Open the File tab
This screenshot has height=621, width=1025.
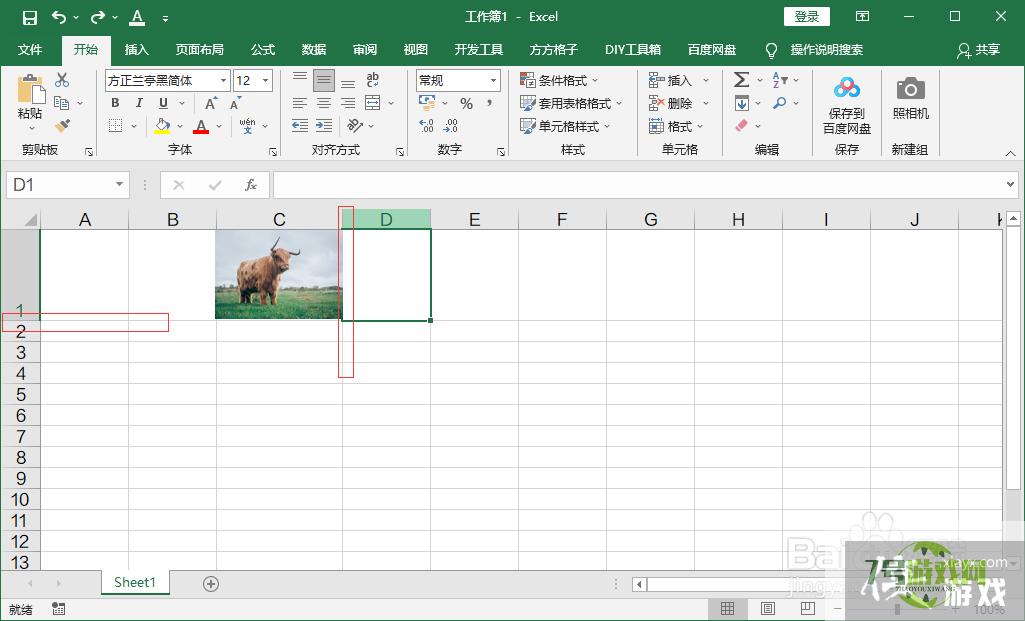pos(30,50)
